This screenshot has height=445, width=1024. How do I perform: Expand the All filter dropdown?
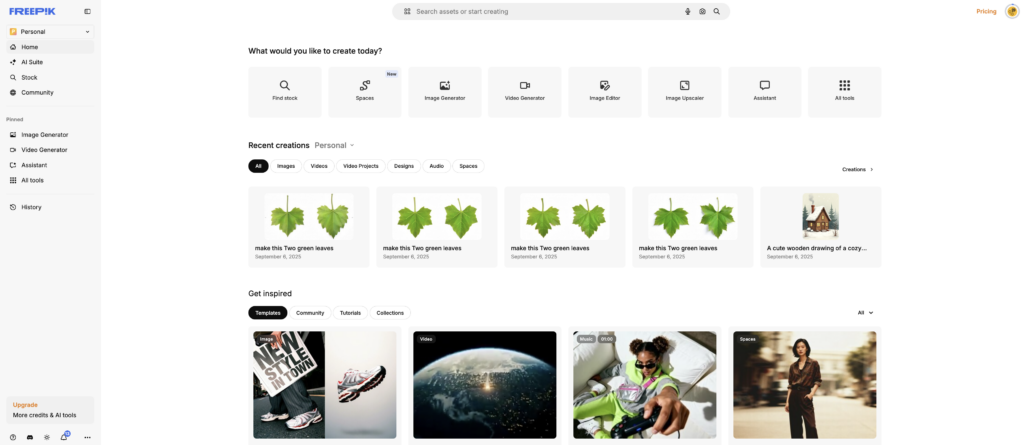(865, 312)
